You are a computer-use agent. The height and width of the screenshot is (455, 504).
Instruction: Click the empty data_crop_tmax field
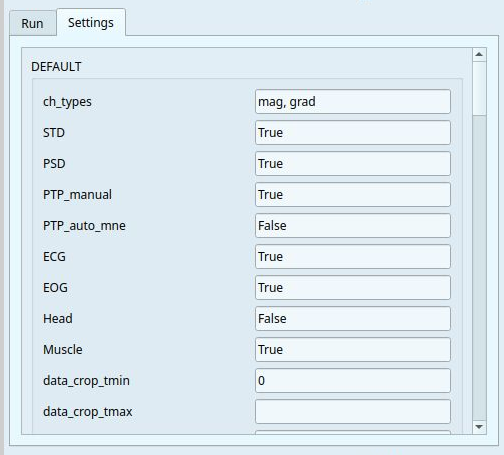tap(353, 411)
